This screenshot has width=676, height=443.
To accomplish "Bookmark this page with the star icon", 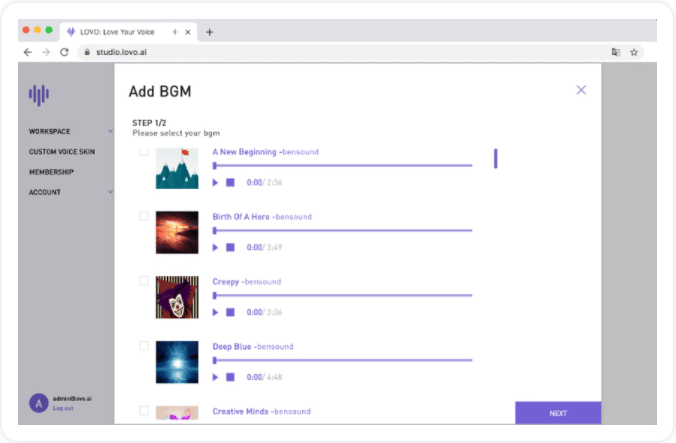I will [634, 52].
